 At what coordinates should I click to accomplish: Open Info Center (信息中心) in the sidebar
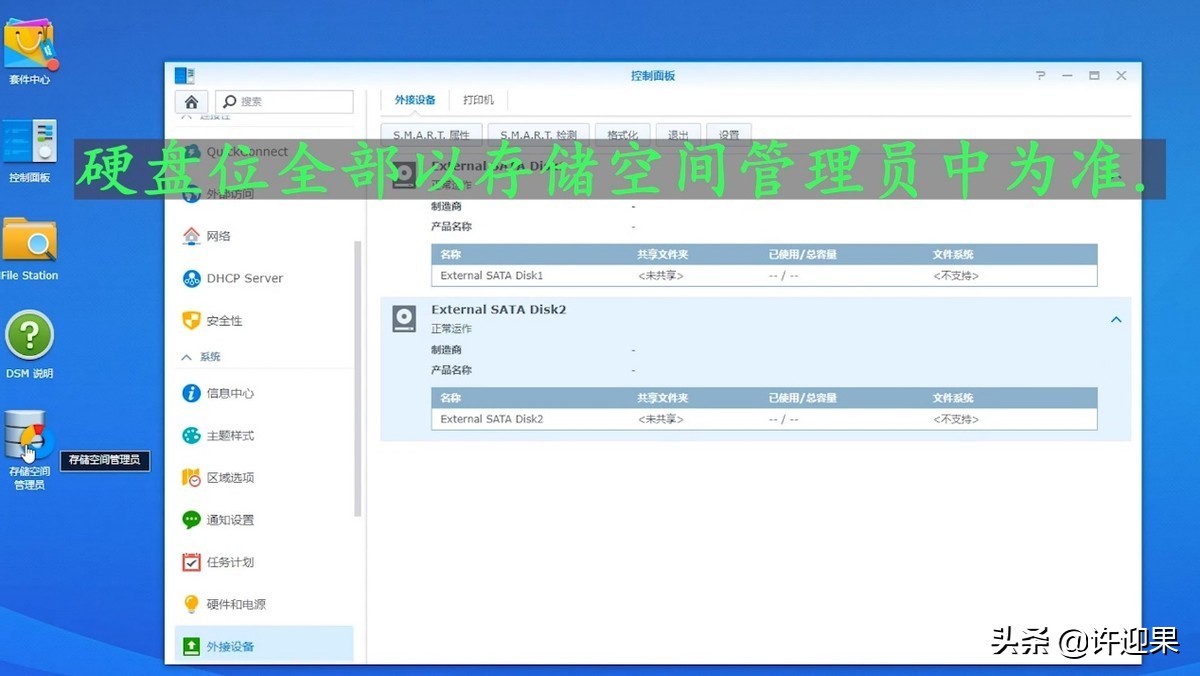point(230,393)
